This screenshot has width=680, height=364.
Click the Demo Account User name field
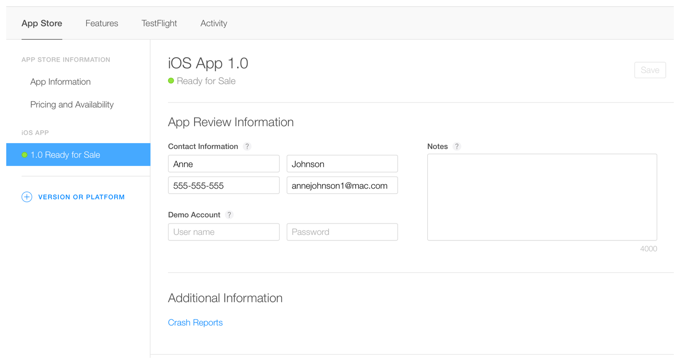(224, 232)
